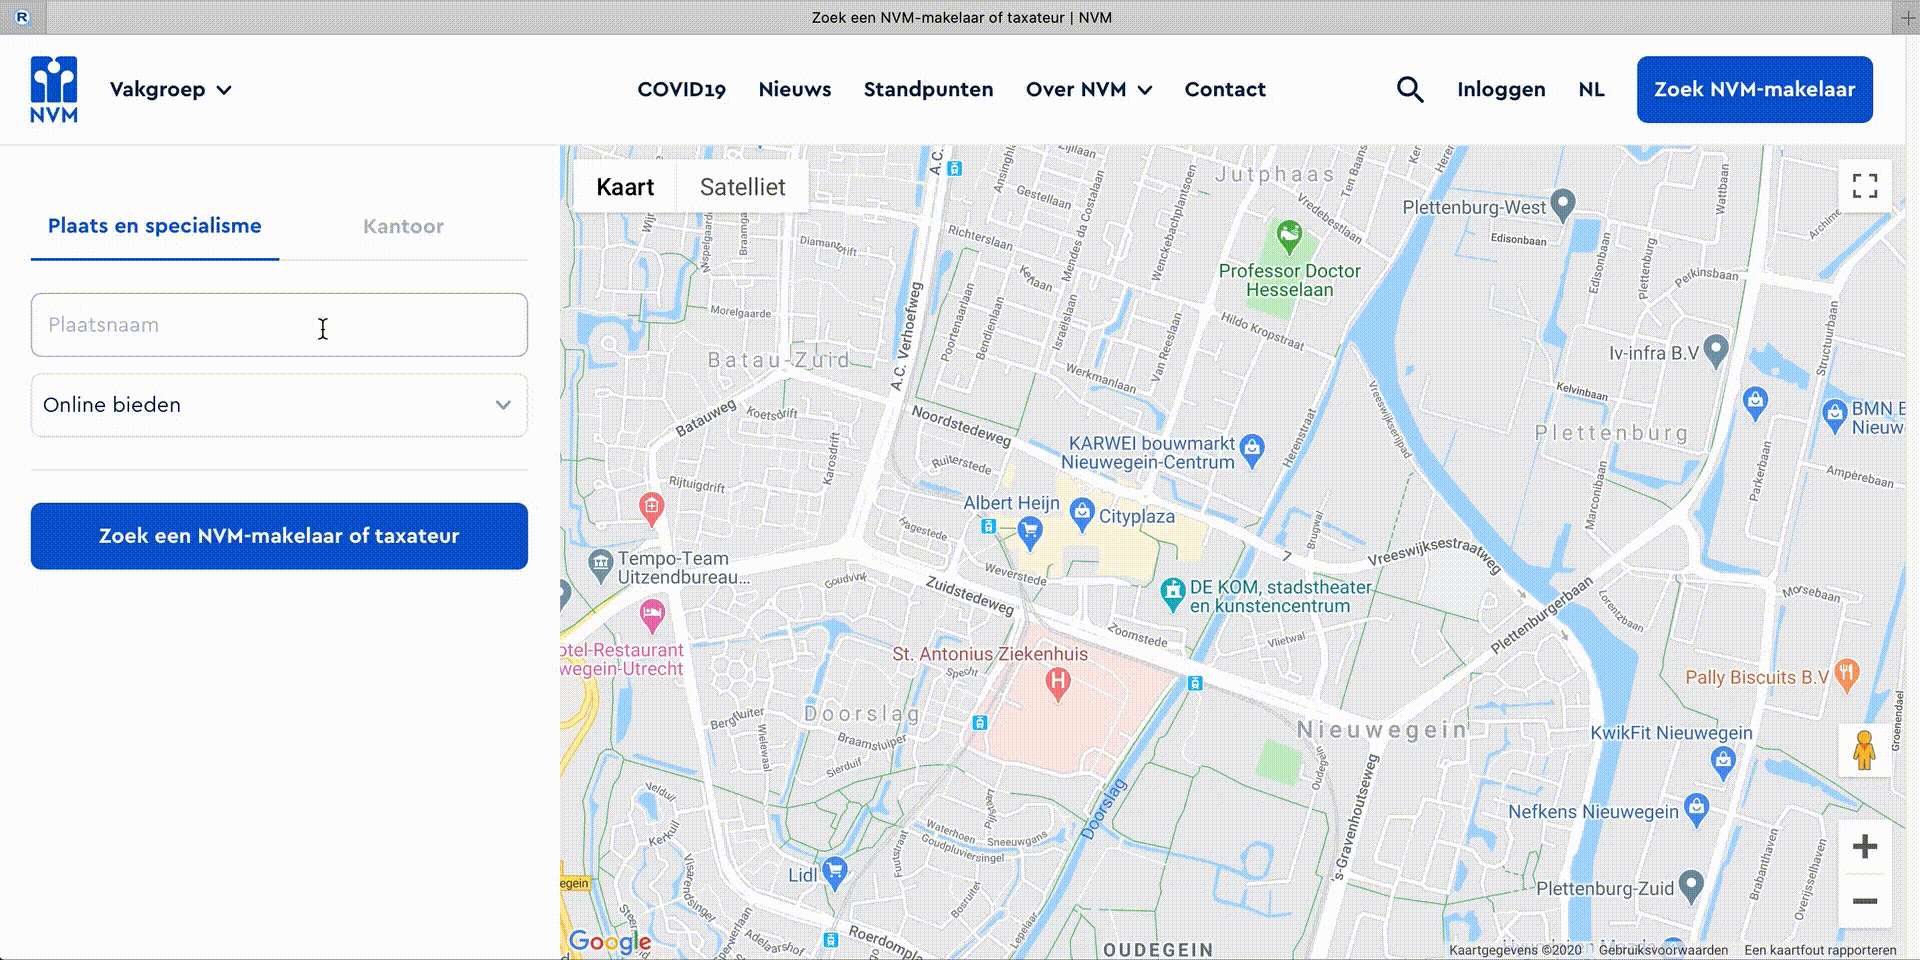The image size is (1920, 960).
Task: Click the KARWEI bouwmarkt marker
Action: (x=1252, y=450)
